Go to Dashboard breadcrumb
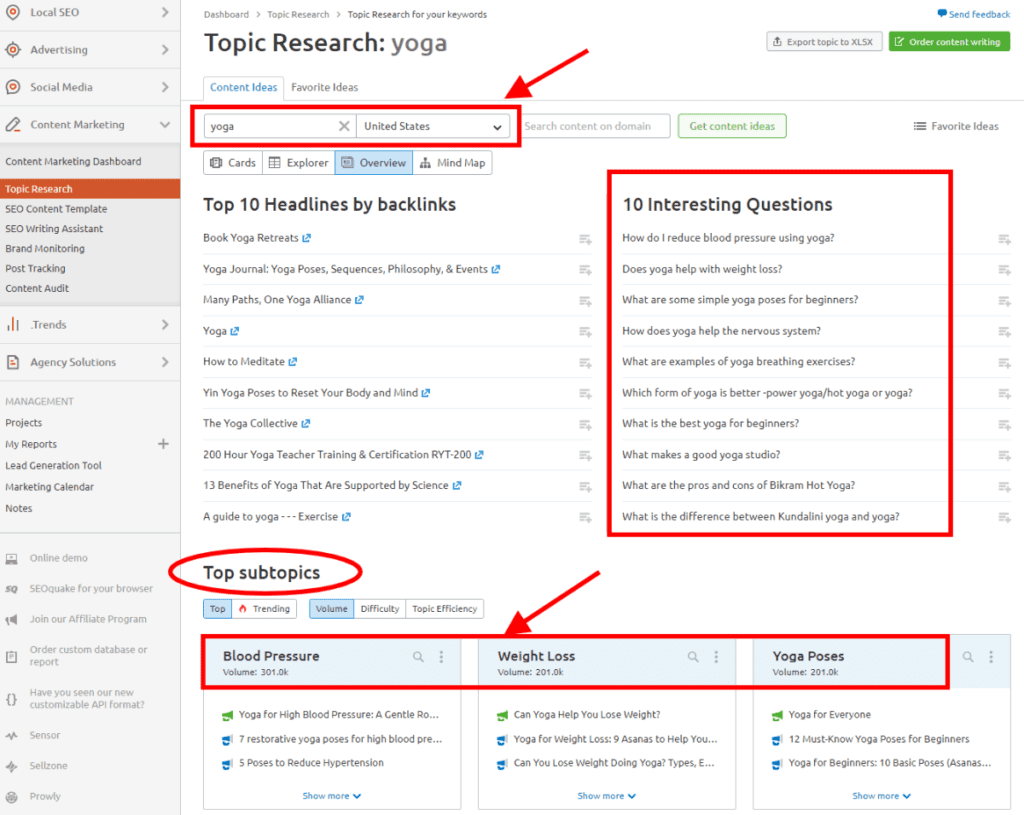Screen dimensions: 1024x815 (226, 14)
